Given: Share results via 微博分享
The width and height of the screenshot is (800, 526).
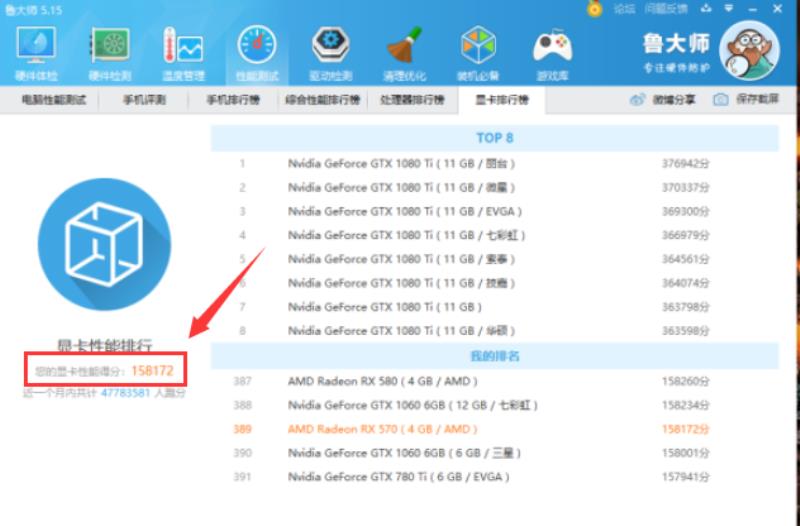Looking at the screenshot, I should 662,99.
